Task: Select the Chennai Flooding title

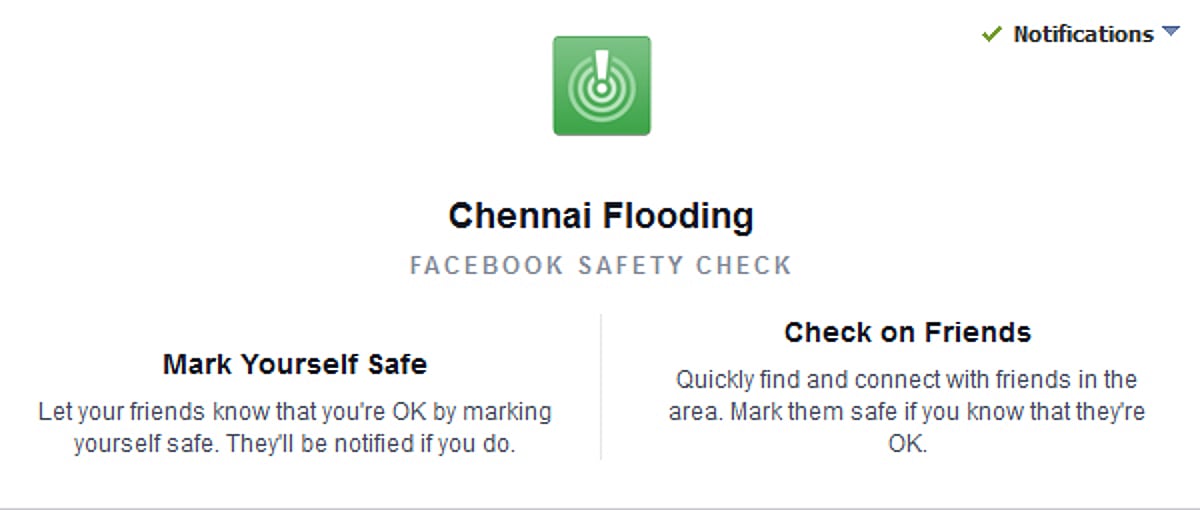Action: (600, 216)
